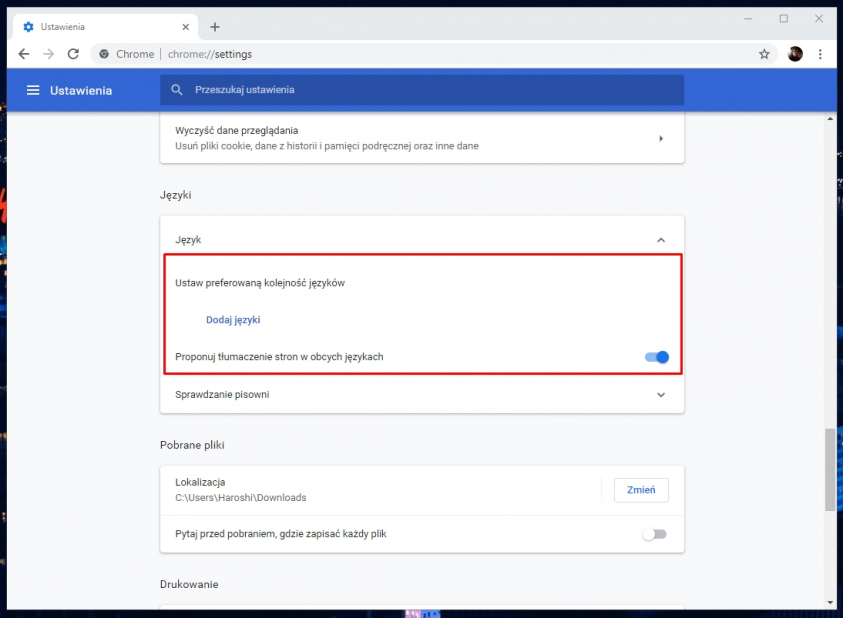Screen dimensions: 843x618
Task: Click Zmień to change download location
Action: tap(640, 490)
